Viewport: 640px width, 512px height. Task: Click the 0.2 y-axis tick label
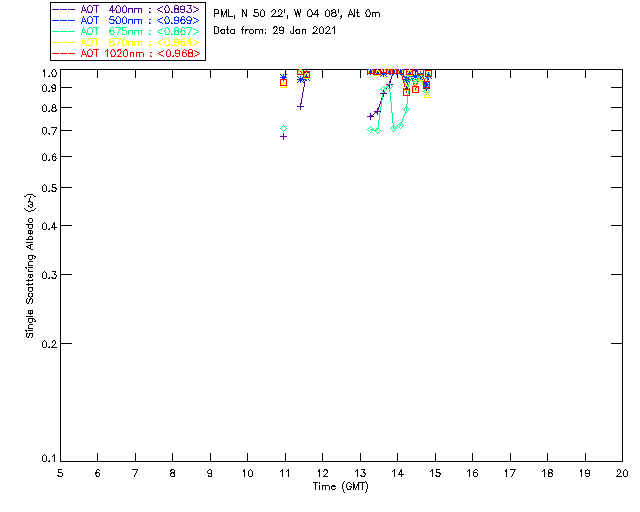point(49,344)
